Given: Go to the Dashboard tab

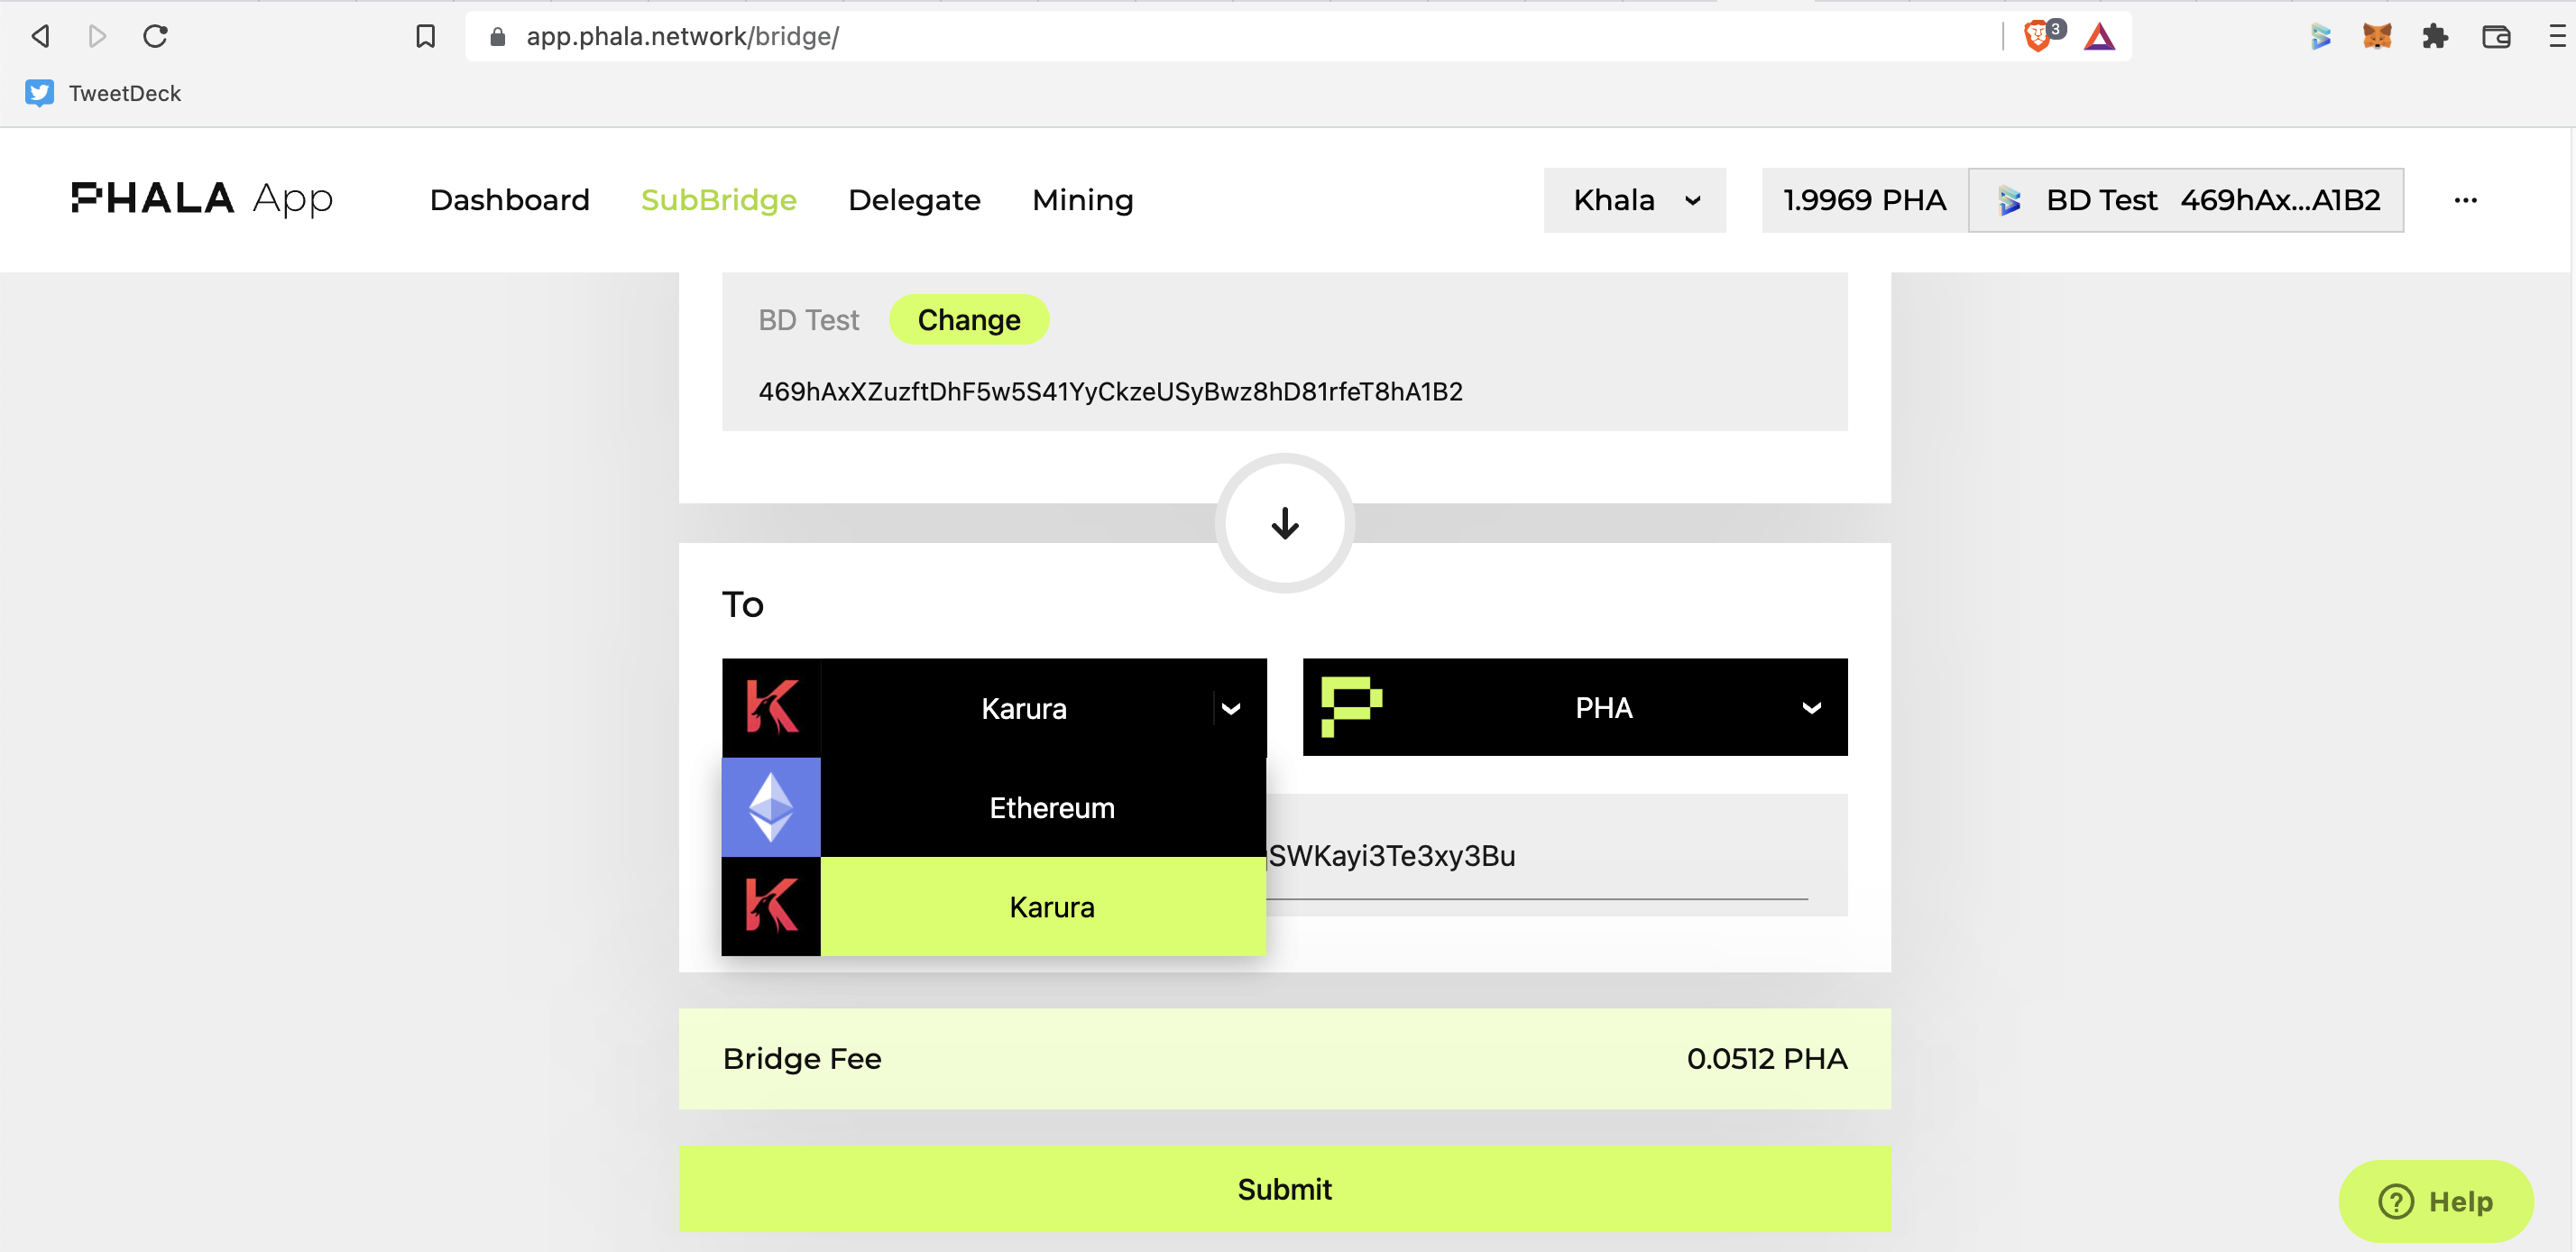Looking at the screenshot, I should pyautogui.click(x=509, y=200).
